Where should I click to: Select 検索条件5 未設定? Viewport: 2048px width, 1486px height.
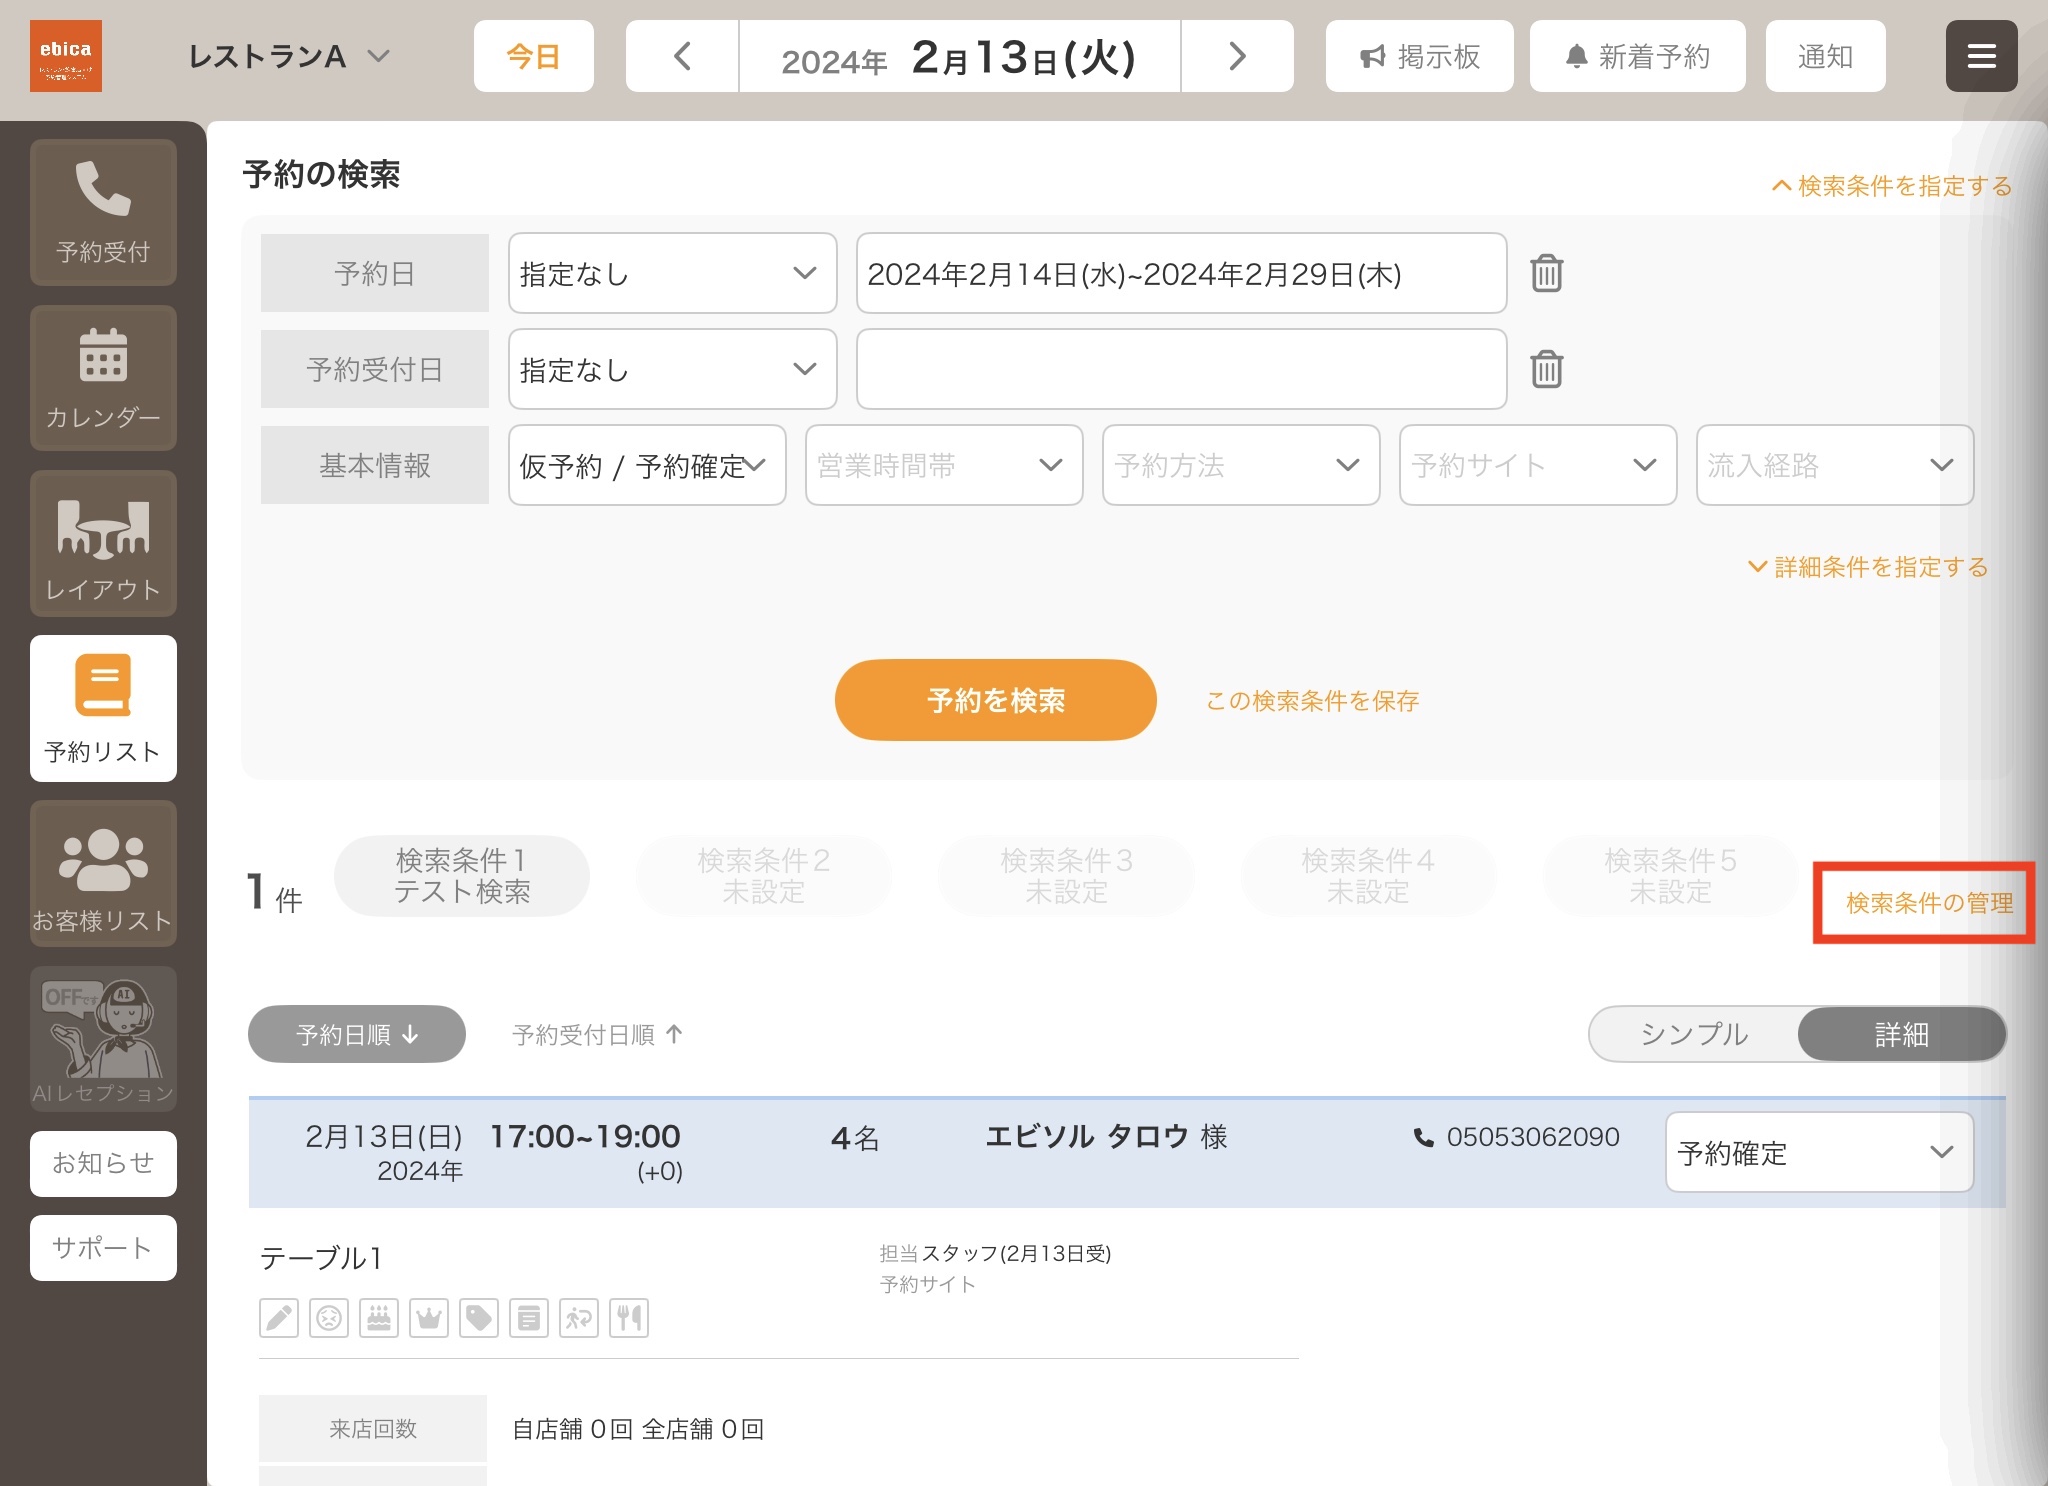(x=1670, y=876)
